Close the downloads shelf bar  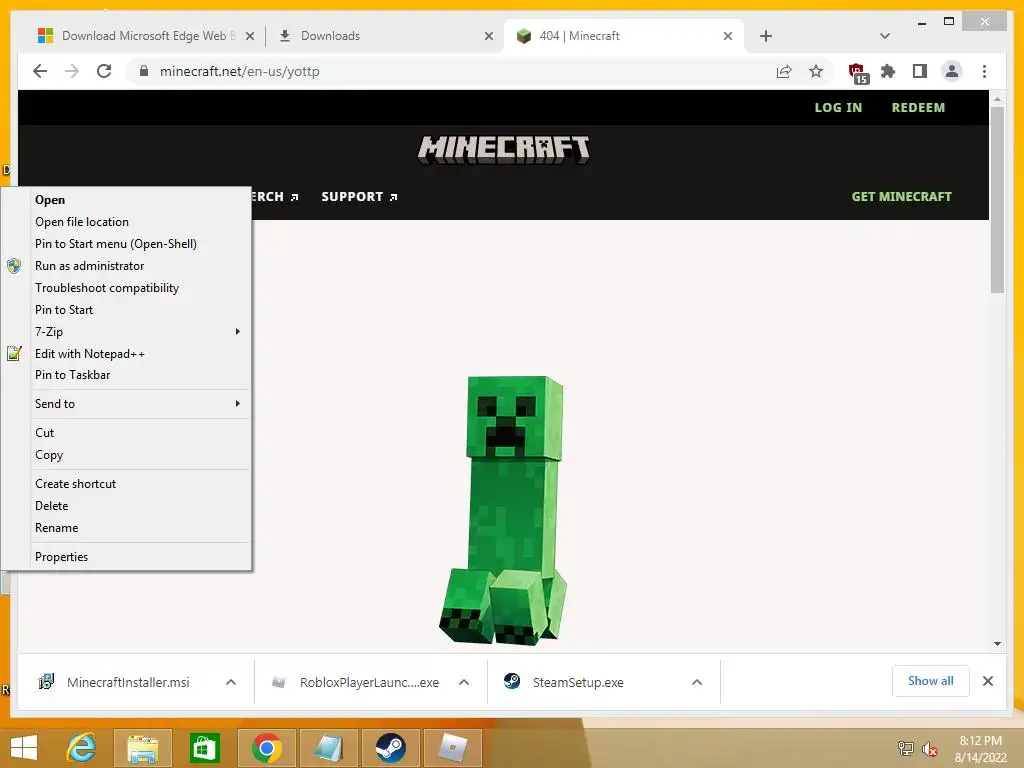[x=987, y=681]
